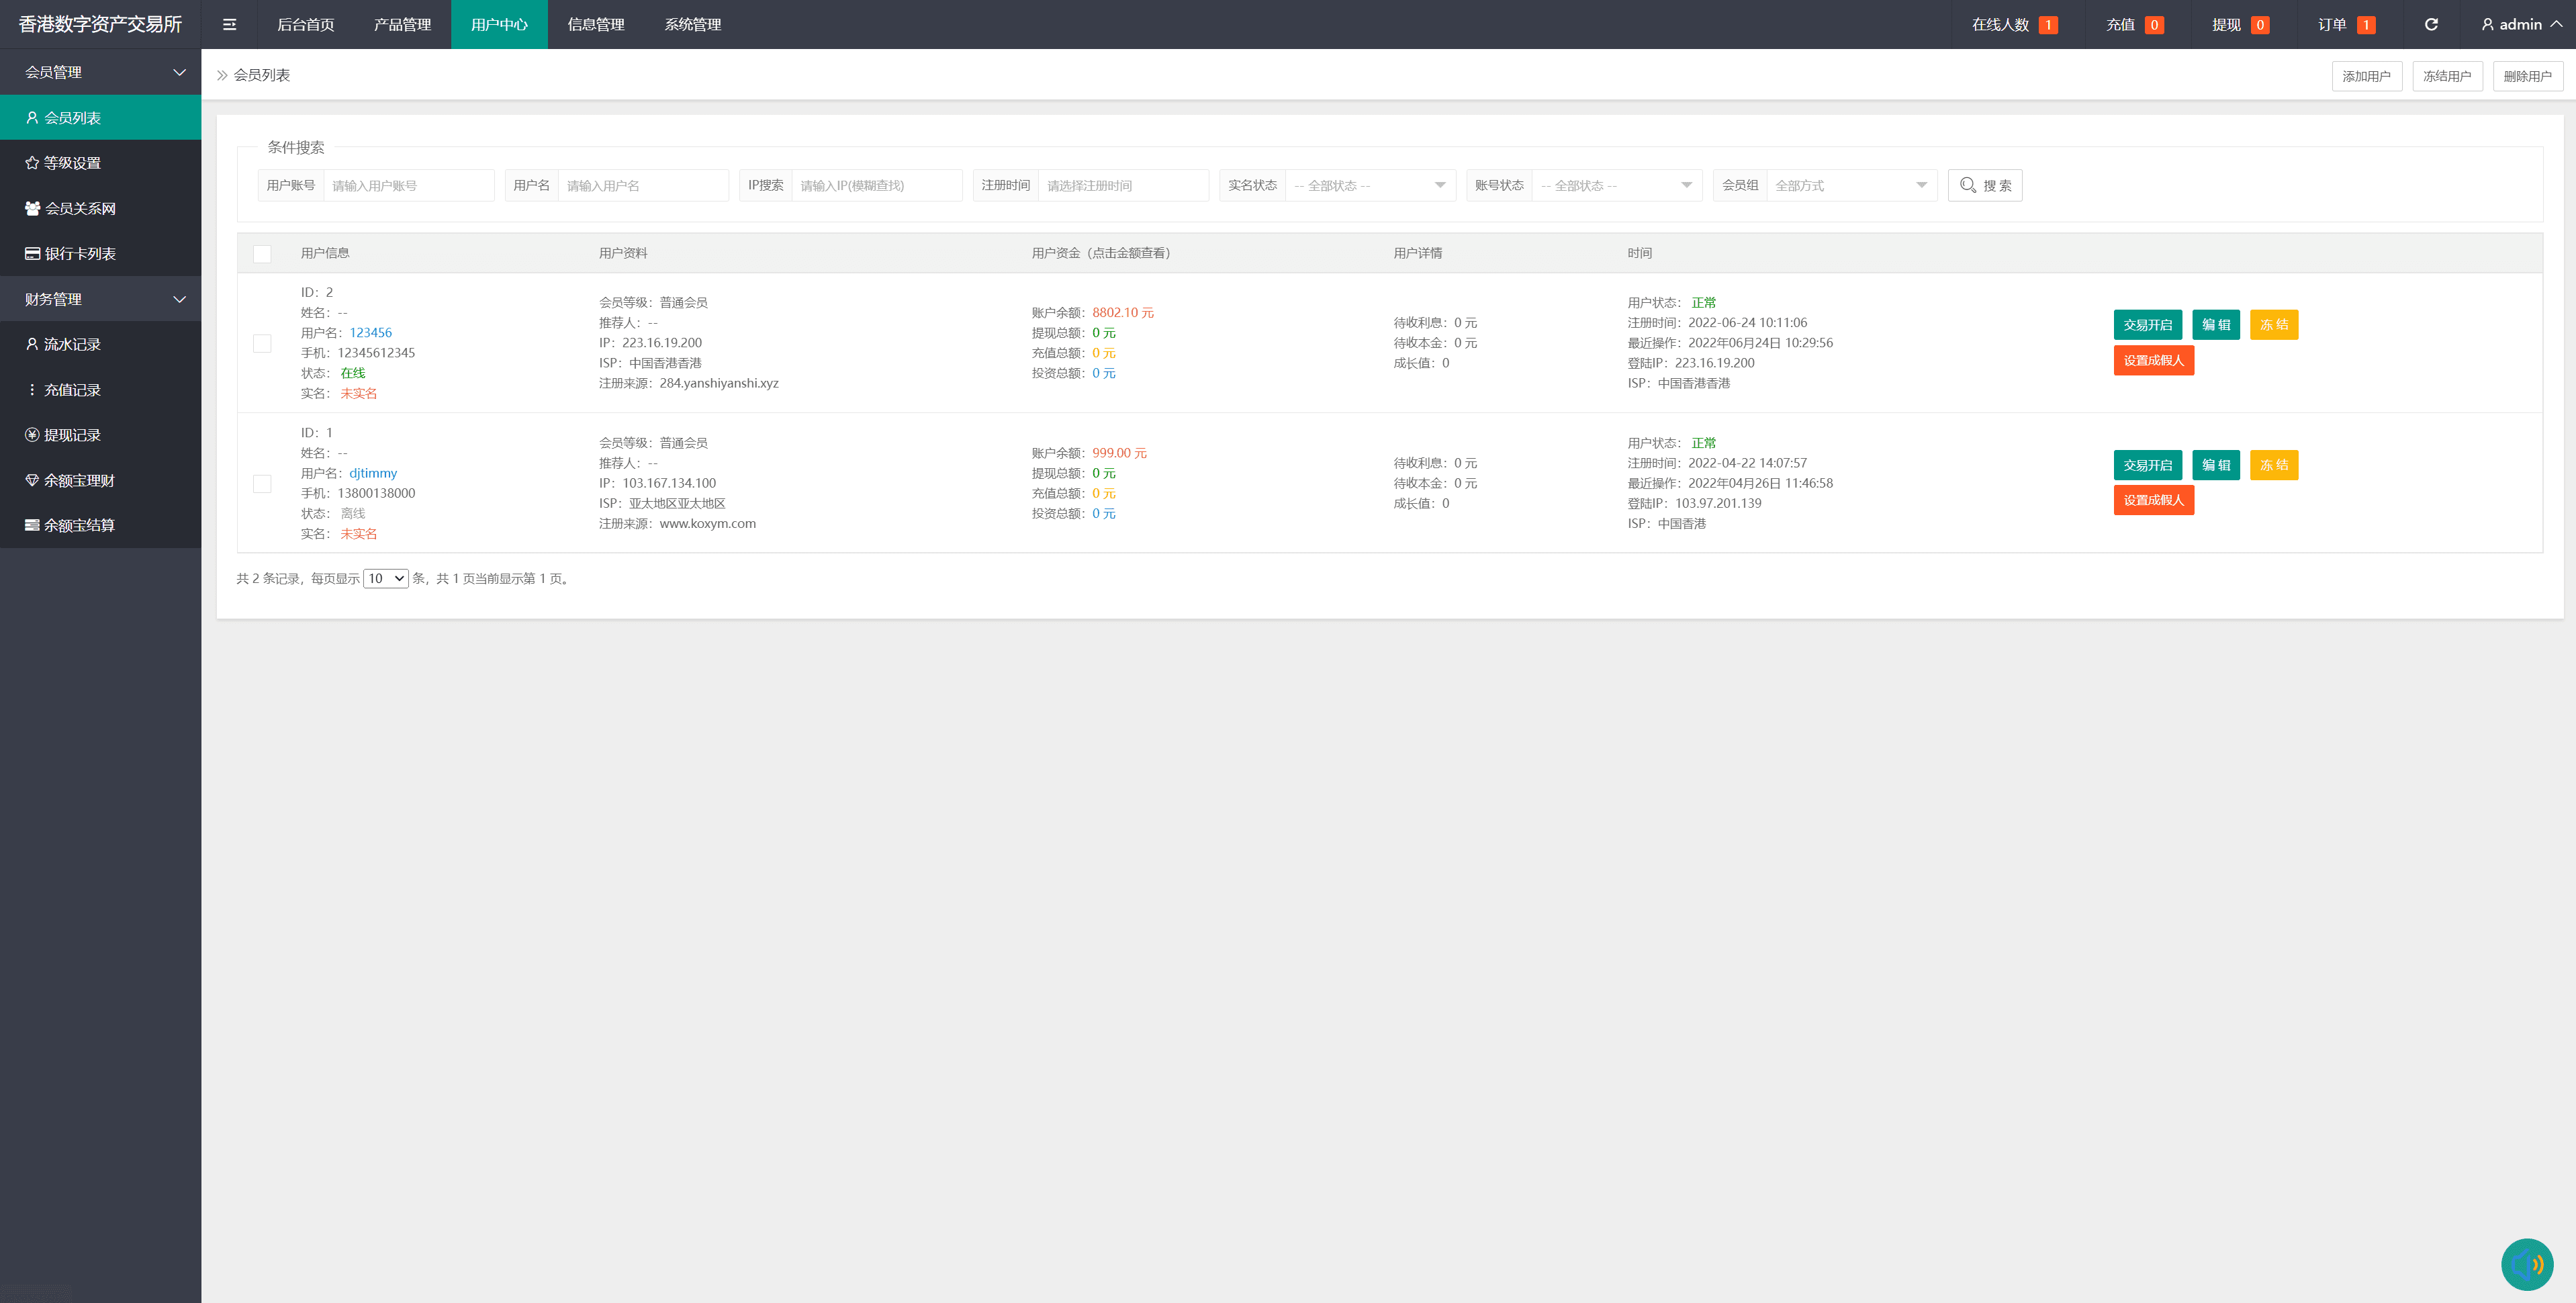Click 设置成假人 for user 123456
Image resolution: width=2576 pixels, height=1303 pixels.
click(2153, 360)
